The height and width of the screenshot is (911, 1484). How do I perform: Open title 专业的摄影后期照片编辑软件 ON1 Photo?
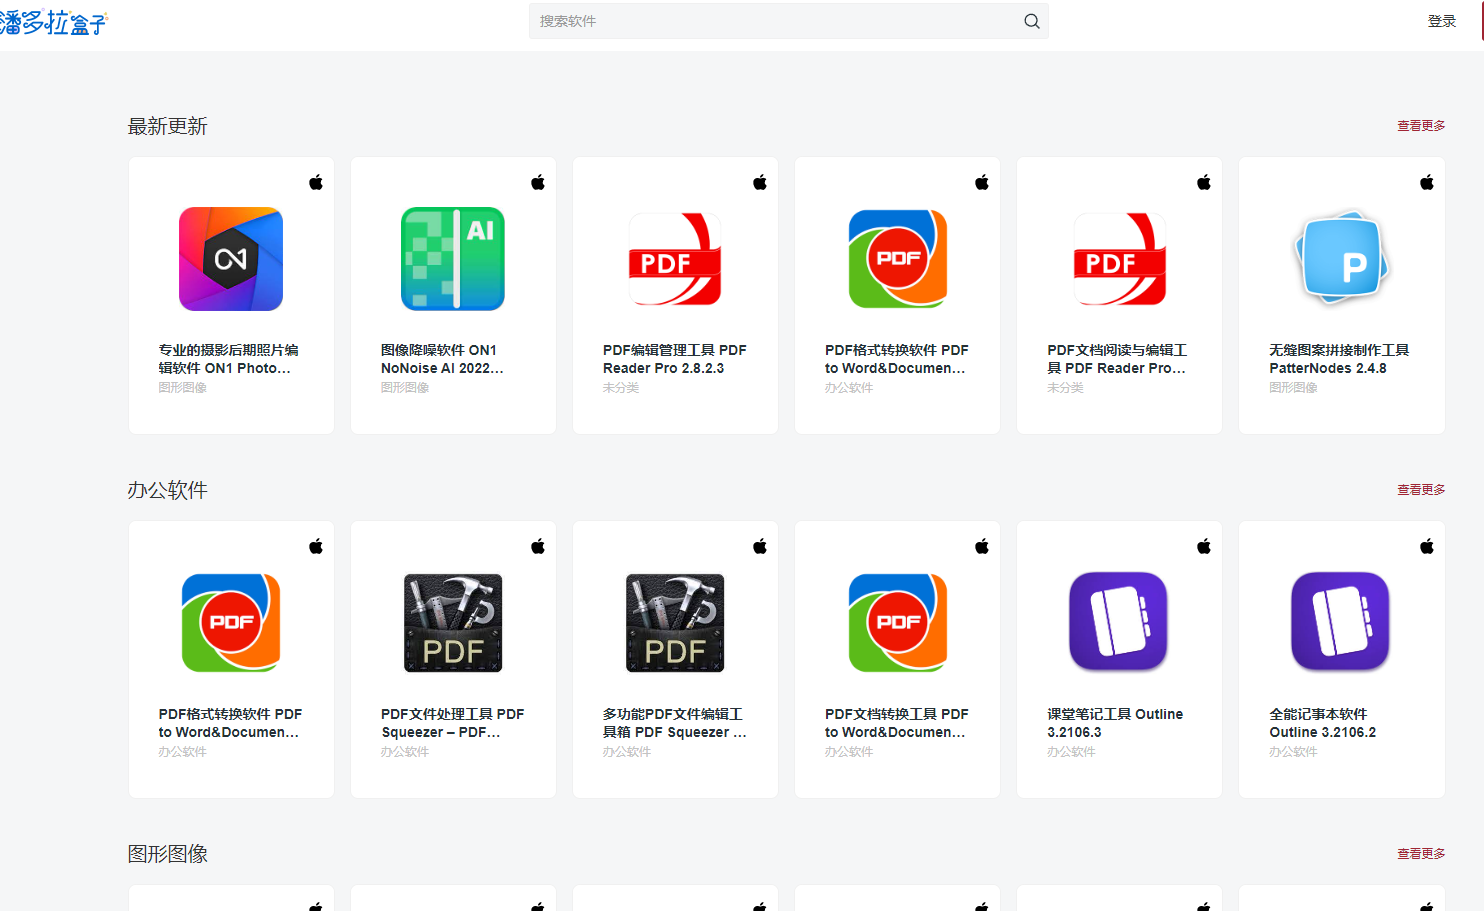point(229,359)
